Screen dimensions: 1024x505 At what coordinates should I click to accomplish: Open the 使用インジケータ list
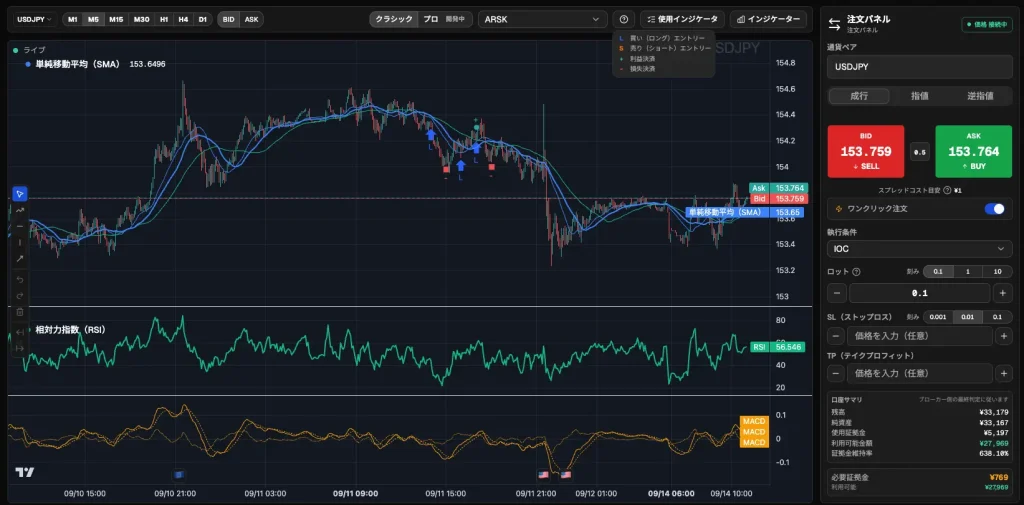pyautogui.click(x=682, y=20)
